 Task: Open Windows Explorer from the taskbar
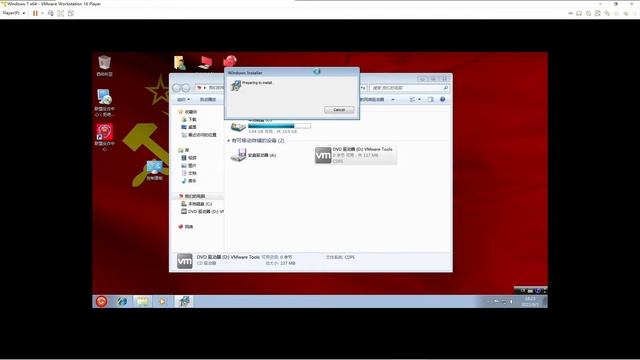[x=142, y=301]
